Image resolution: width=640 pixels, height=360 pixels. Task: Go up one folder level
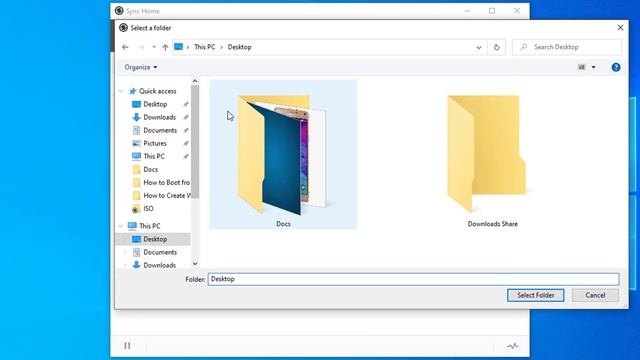[165, 47]
